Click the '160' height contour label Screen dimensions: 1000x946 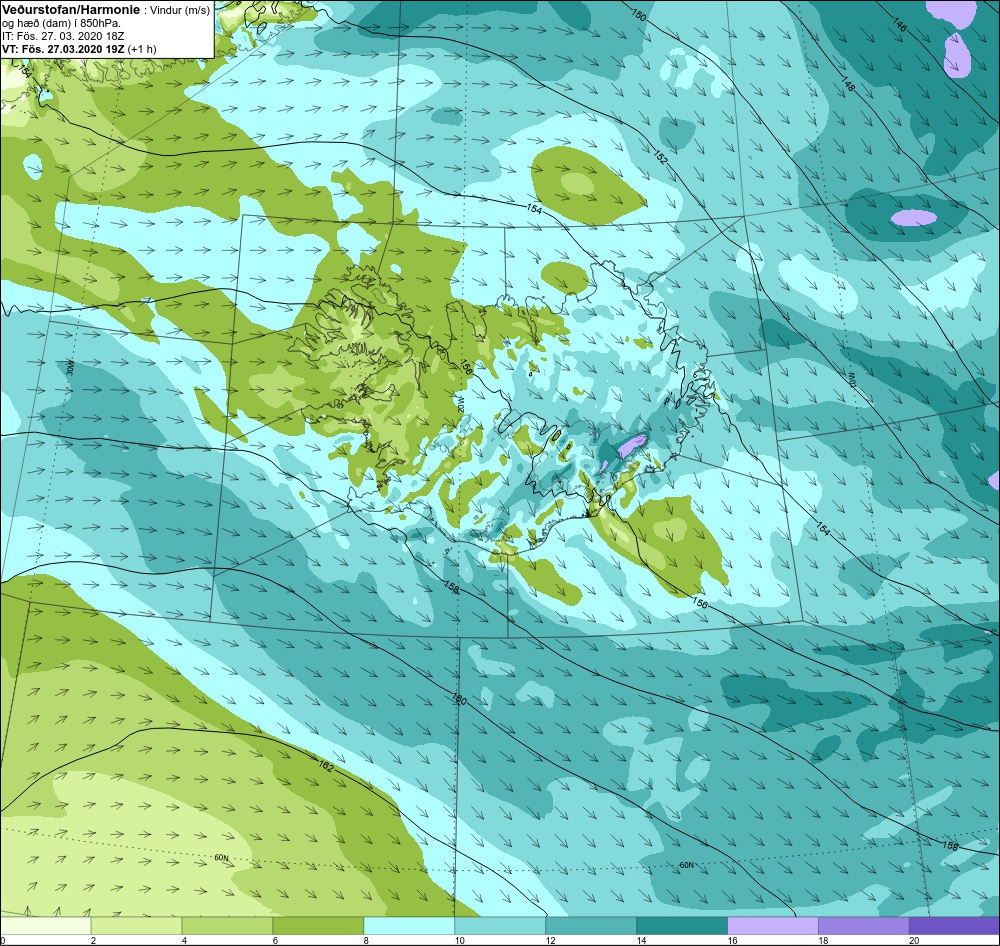click(x=459, y=699)
